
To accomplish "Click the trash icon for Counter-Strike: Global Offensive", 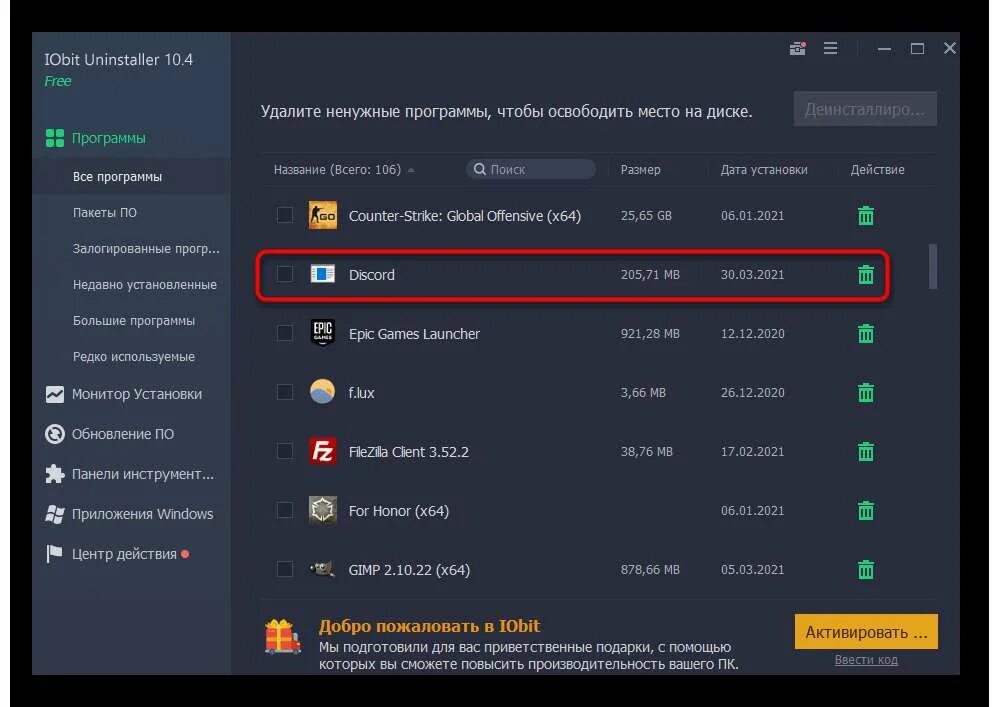I will (x=865, y=216).
